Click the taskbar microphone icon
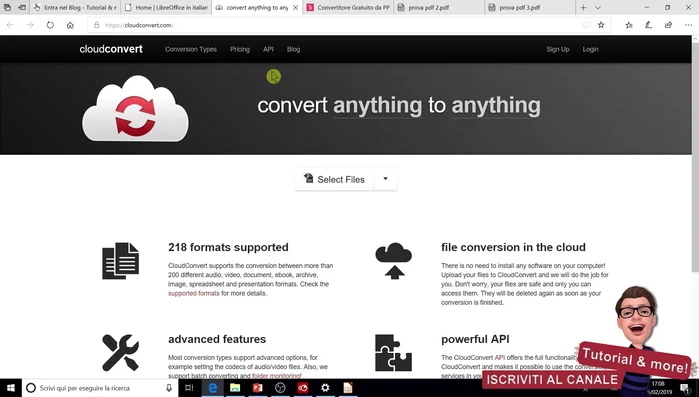 point(169,388)
